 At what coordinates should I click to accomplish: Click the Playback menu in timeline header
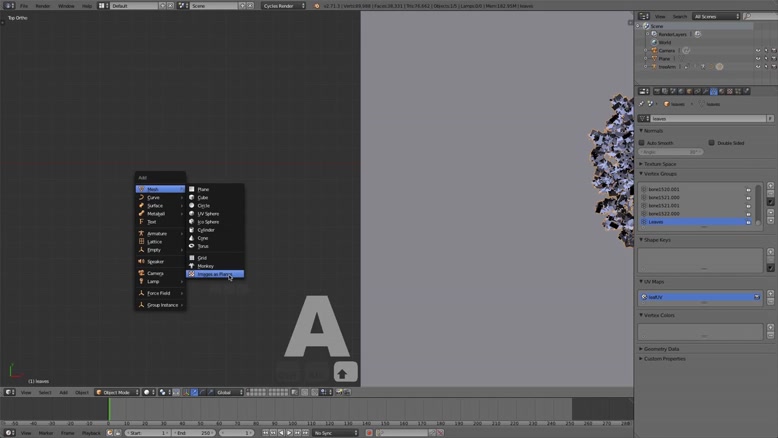(x=91, y=433)
